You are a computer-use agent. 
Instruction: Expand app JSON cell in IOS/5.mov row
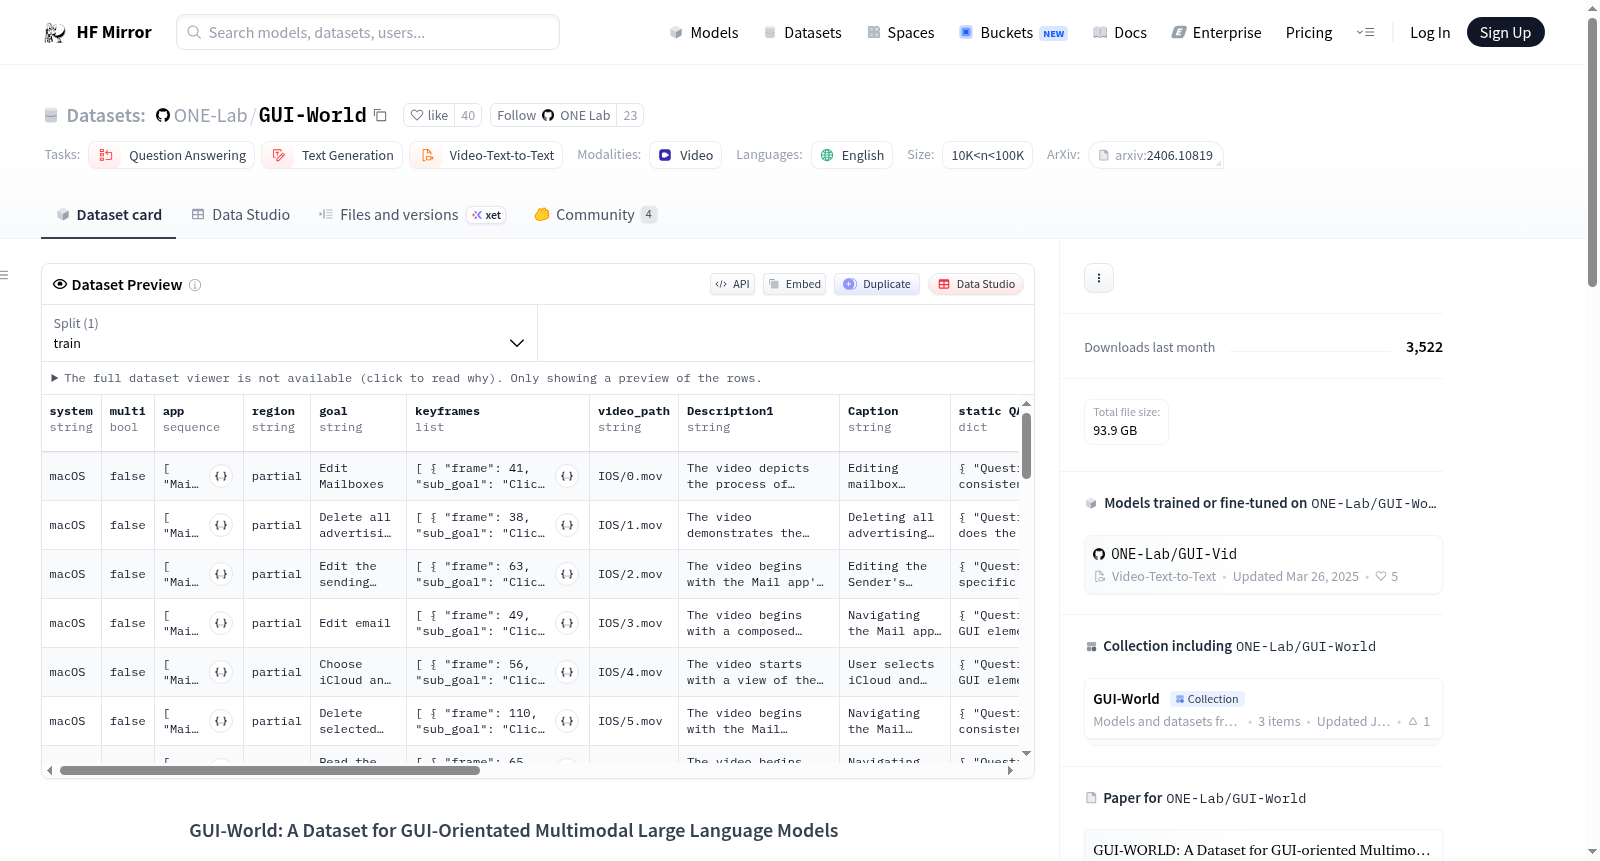(x=222, y=721)
